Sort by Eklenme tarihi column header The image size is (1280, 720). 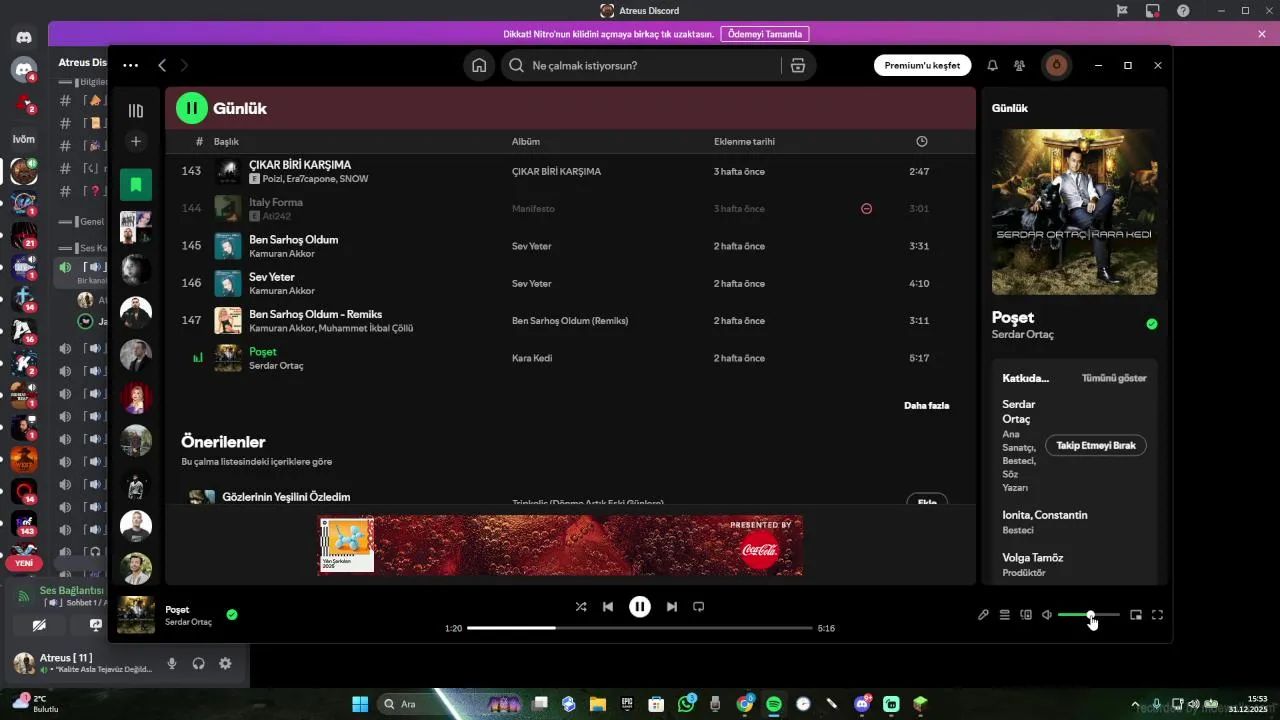click(x=744, y=142)
